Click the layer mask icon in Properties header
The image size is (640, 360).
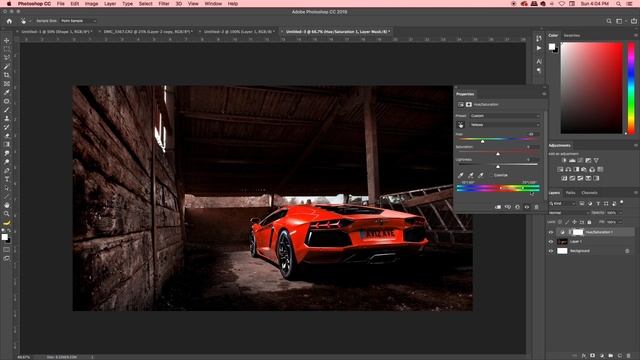tap(469, 104)
